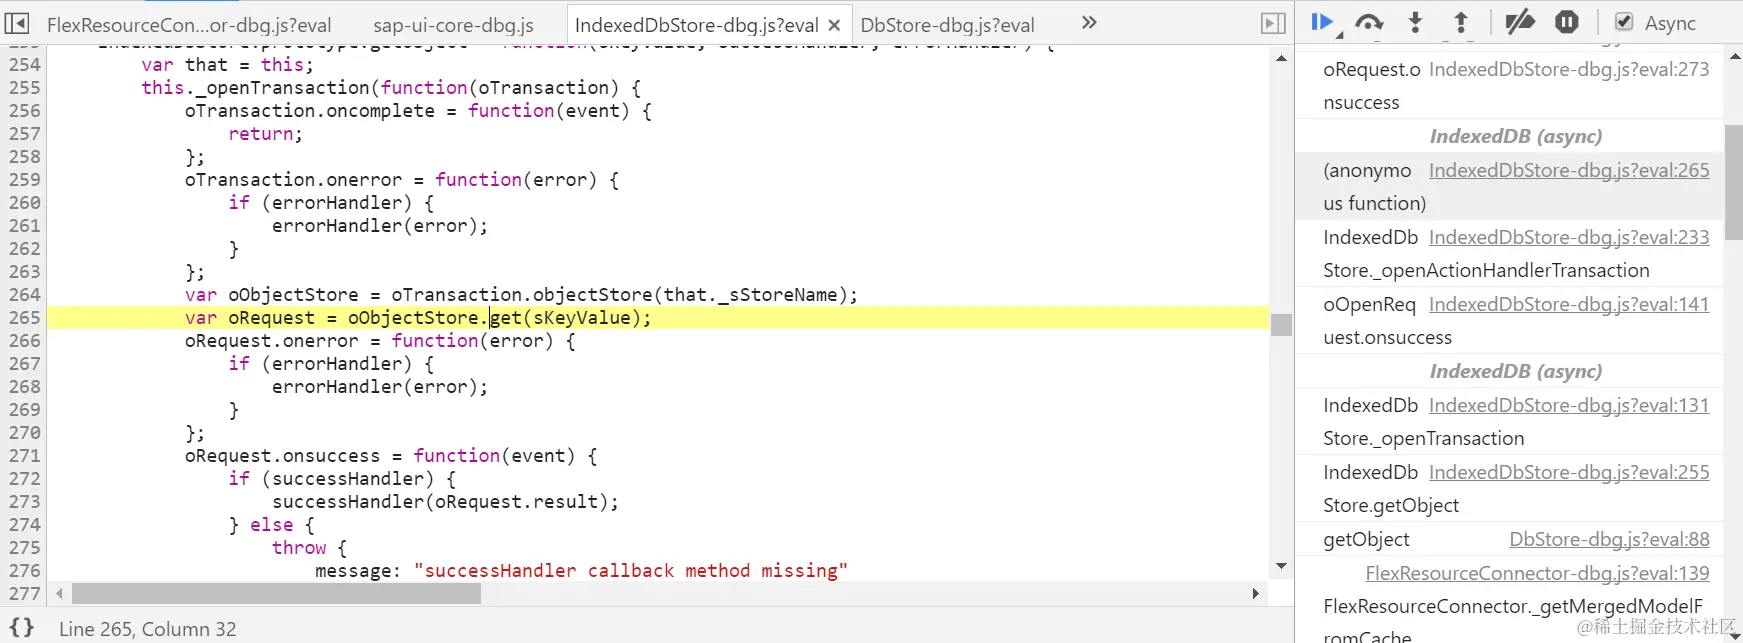Open link IndexedDbStore-dbg.js?eval:255

tap(1569, 472)
